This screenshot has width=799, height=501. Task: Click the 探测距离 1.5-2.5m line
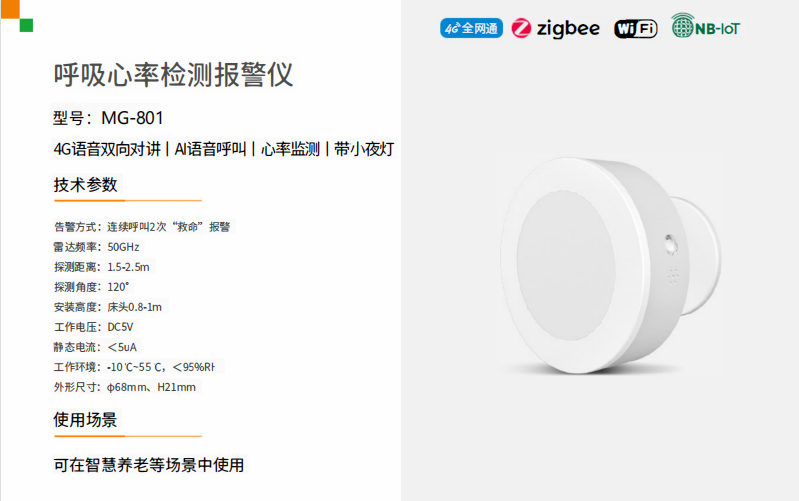(102, 267)
